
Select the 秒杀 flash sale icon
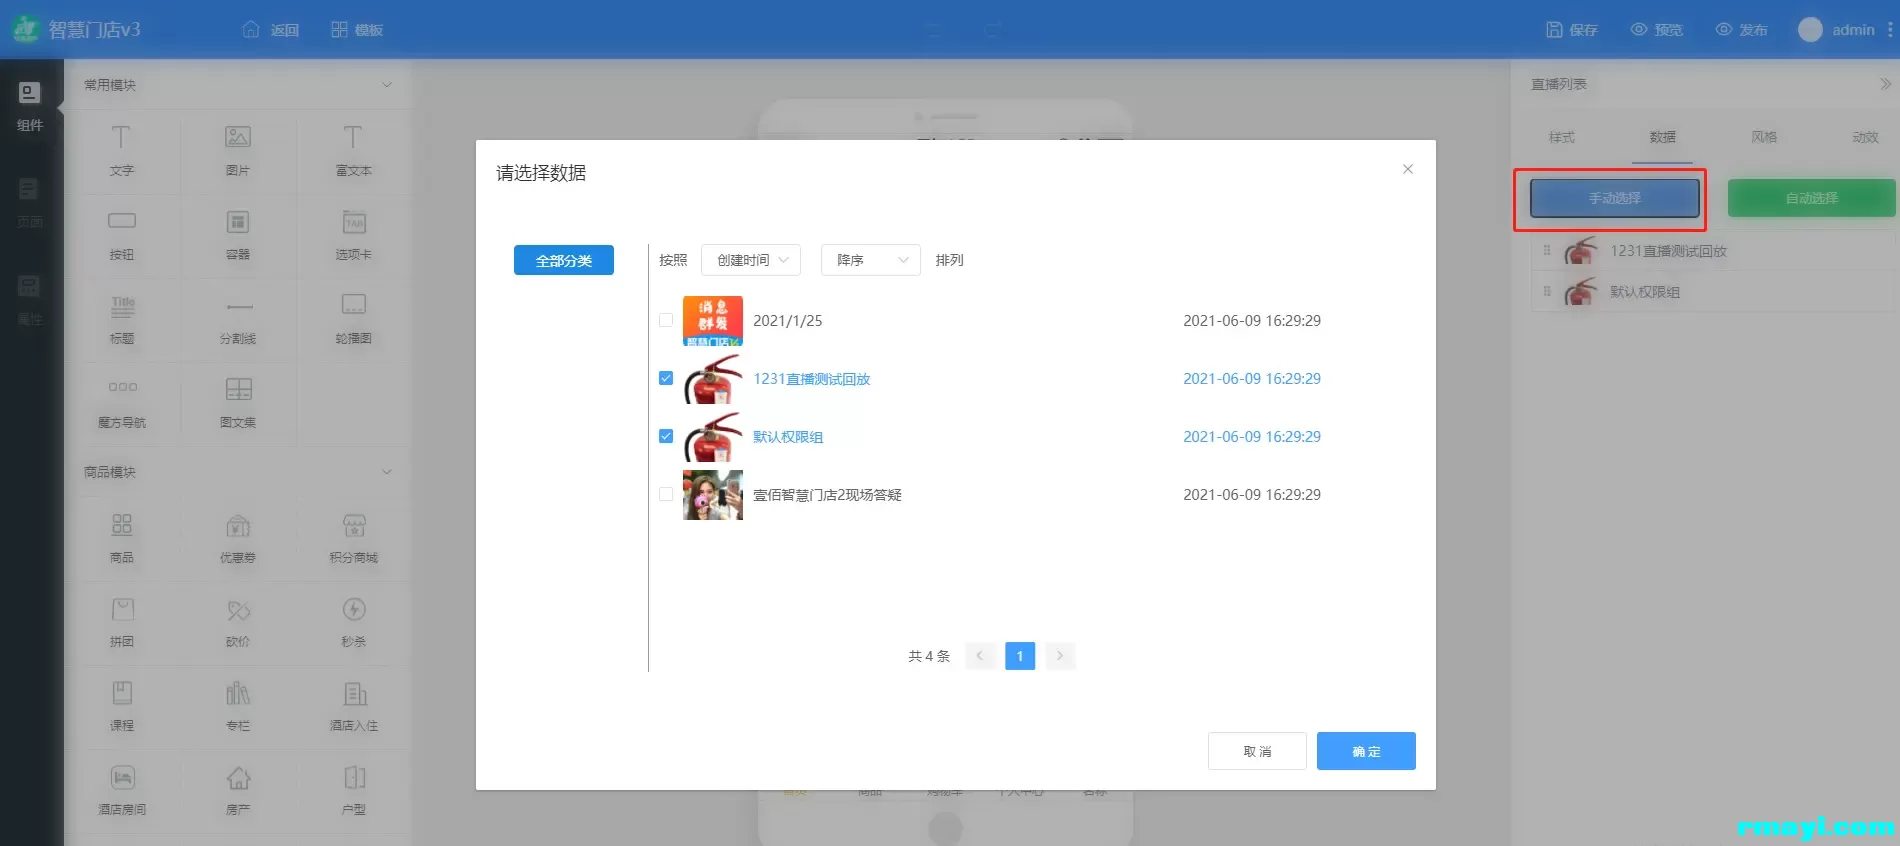click(354, 609)
